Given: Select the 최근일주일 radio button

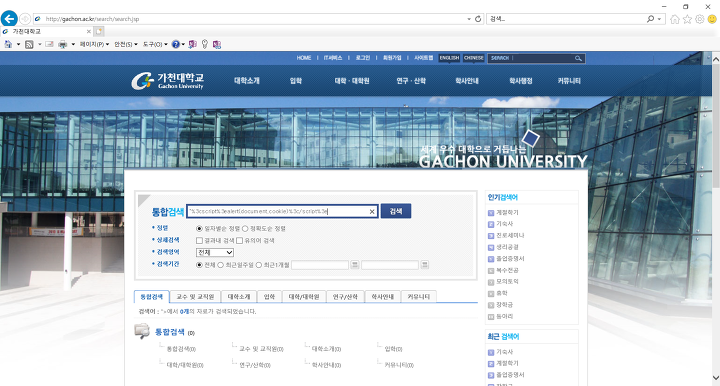Looking at the screenshot, I should click(220, 265).
